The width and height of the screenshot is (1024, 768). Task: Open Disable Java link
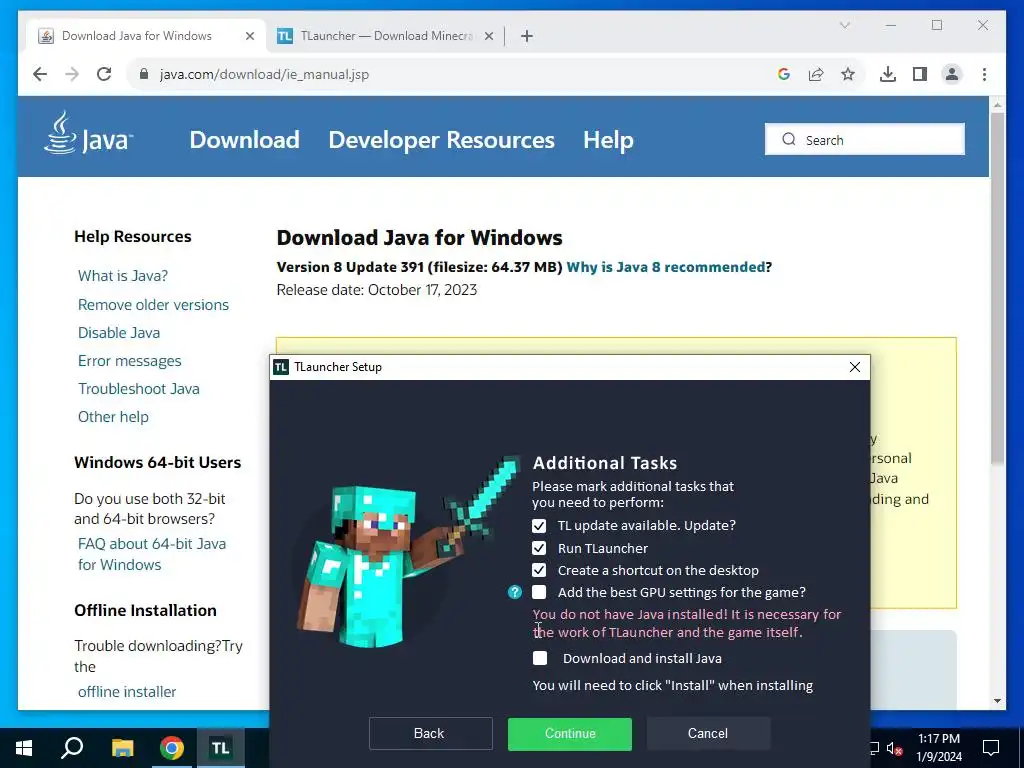pos(119,333)
